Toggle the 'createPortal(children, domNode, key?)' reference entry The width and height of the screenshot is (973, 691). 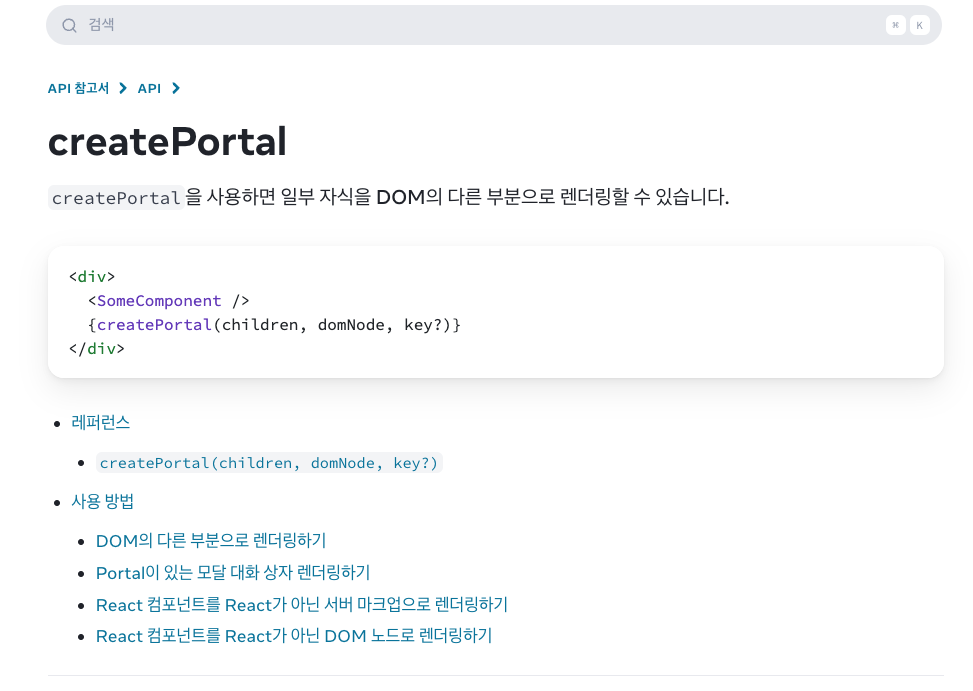268,462
